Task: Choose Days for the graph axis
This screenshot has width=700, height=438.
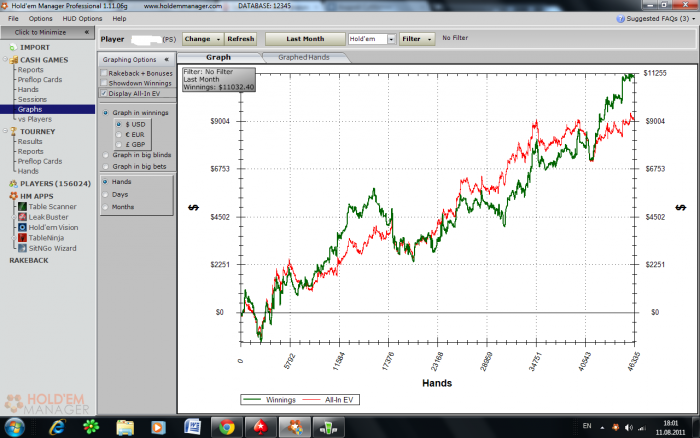Action: (105, 195)
